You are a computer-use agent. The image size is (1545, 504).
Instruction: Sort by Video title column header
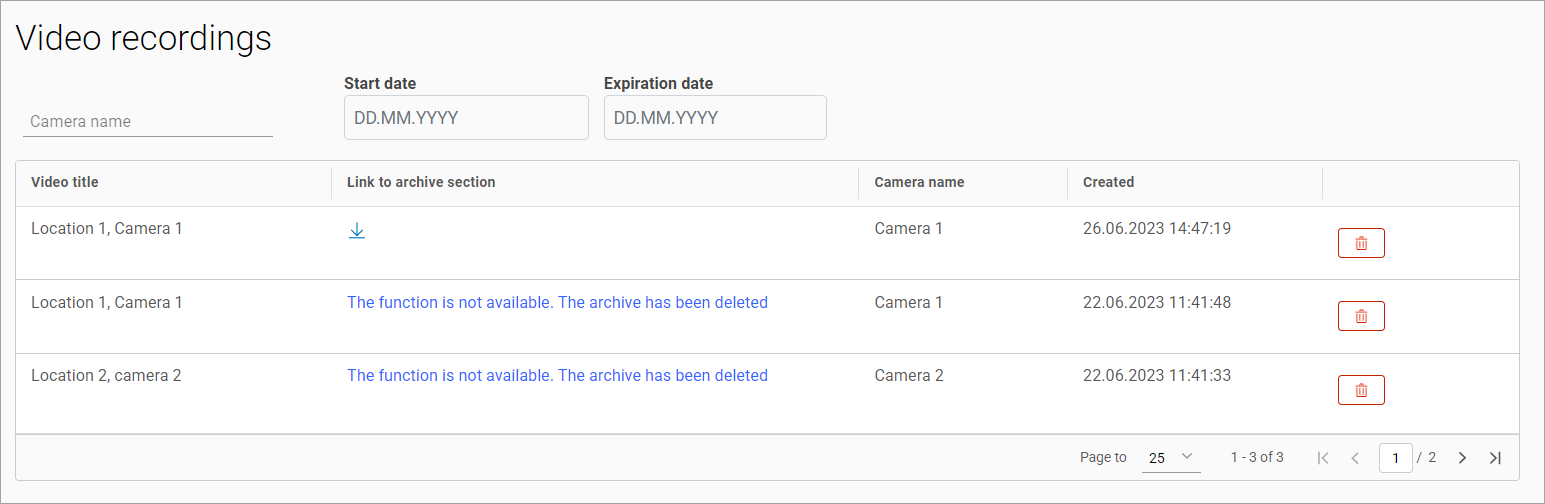click(x=65, y=182)
